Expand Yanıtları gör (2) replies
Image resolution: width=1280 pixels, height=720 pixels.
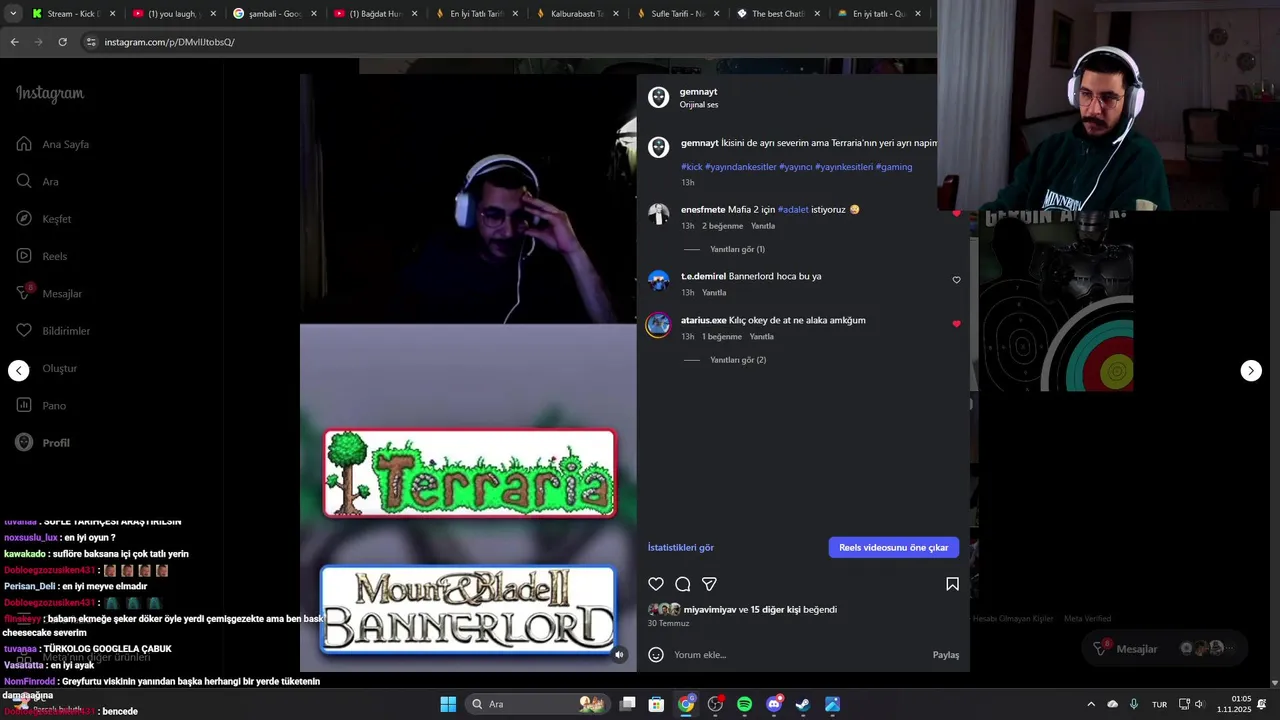pyautogui.click(x=738, y=360)
